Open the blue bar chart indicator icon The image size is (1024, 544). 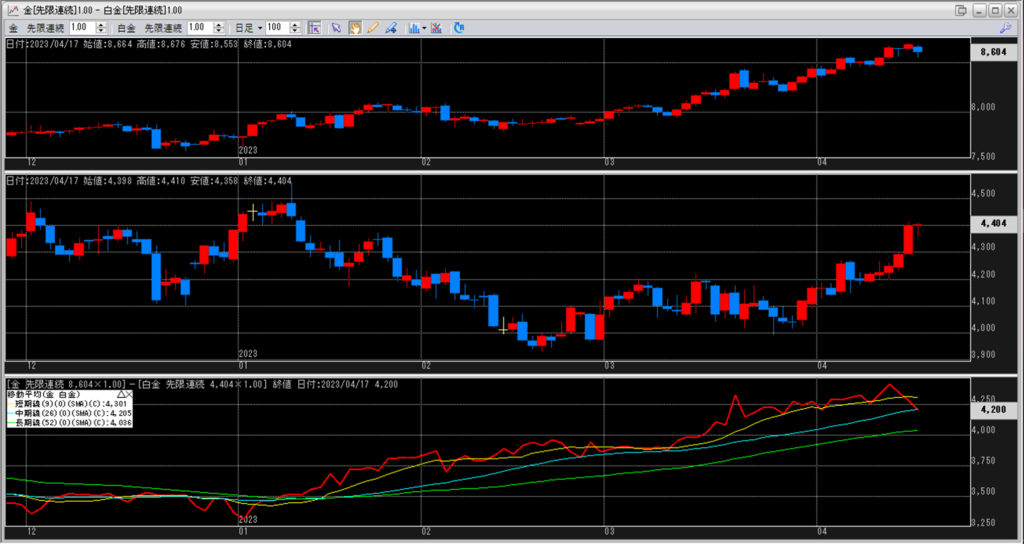413,28
